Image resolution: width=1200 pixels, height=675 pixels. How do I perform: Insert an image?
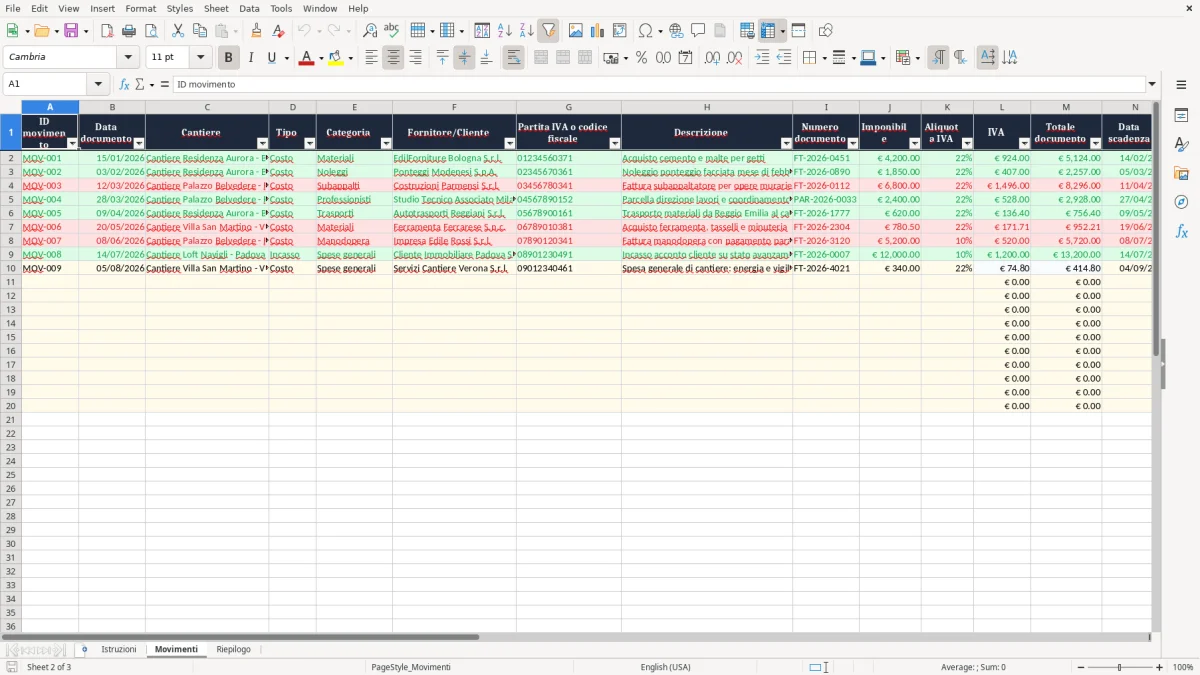pos(576,31)
